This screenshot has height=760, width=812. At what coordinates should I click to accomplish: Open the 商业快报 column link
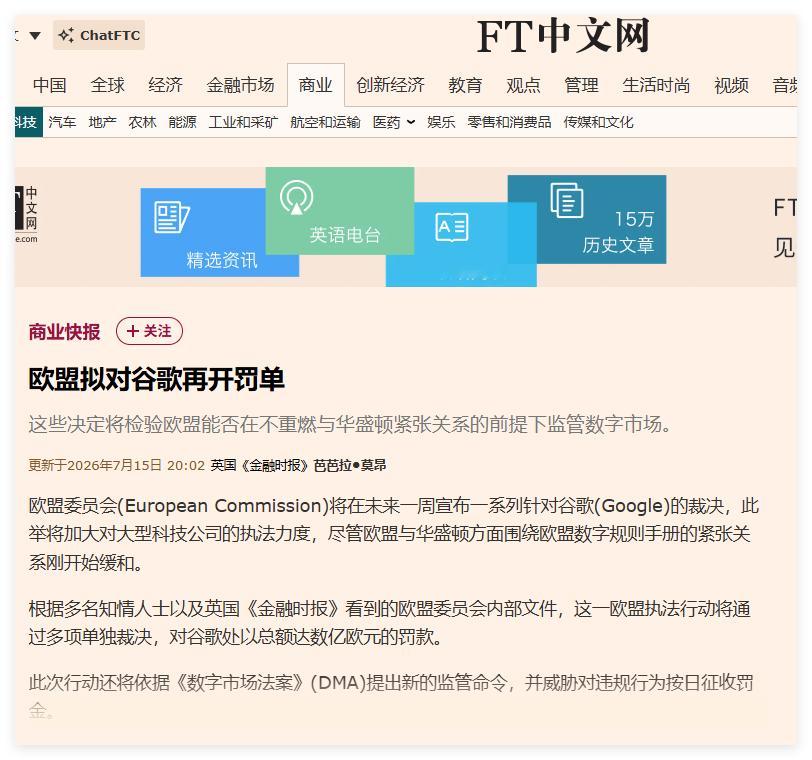click(x=64, y=332)
